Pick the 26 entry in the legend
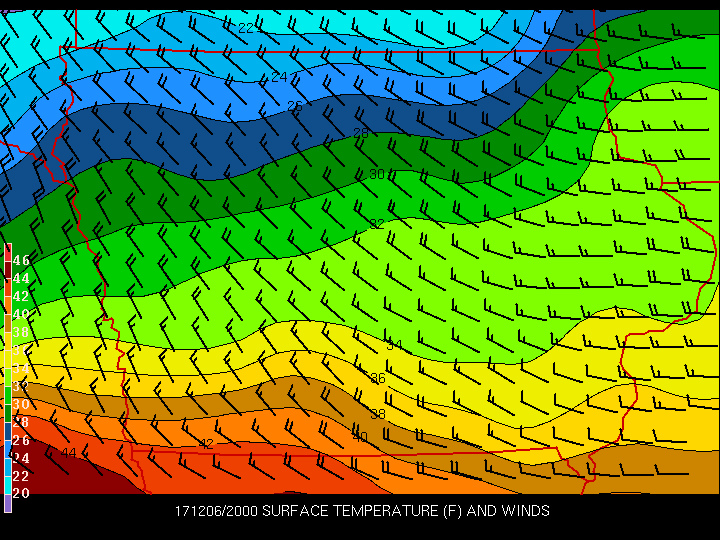The image size is (720, 540). (x=21, y=440)
